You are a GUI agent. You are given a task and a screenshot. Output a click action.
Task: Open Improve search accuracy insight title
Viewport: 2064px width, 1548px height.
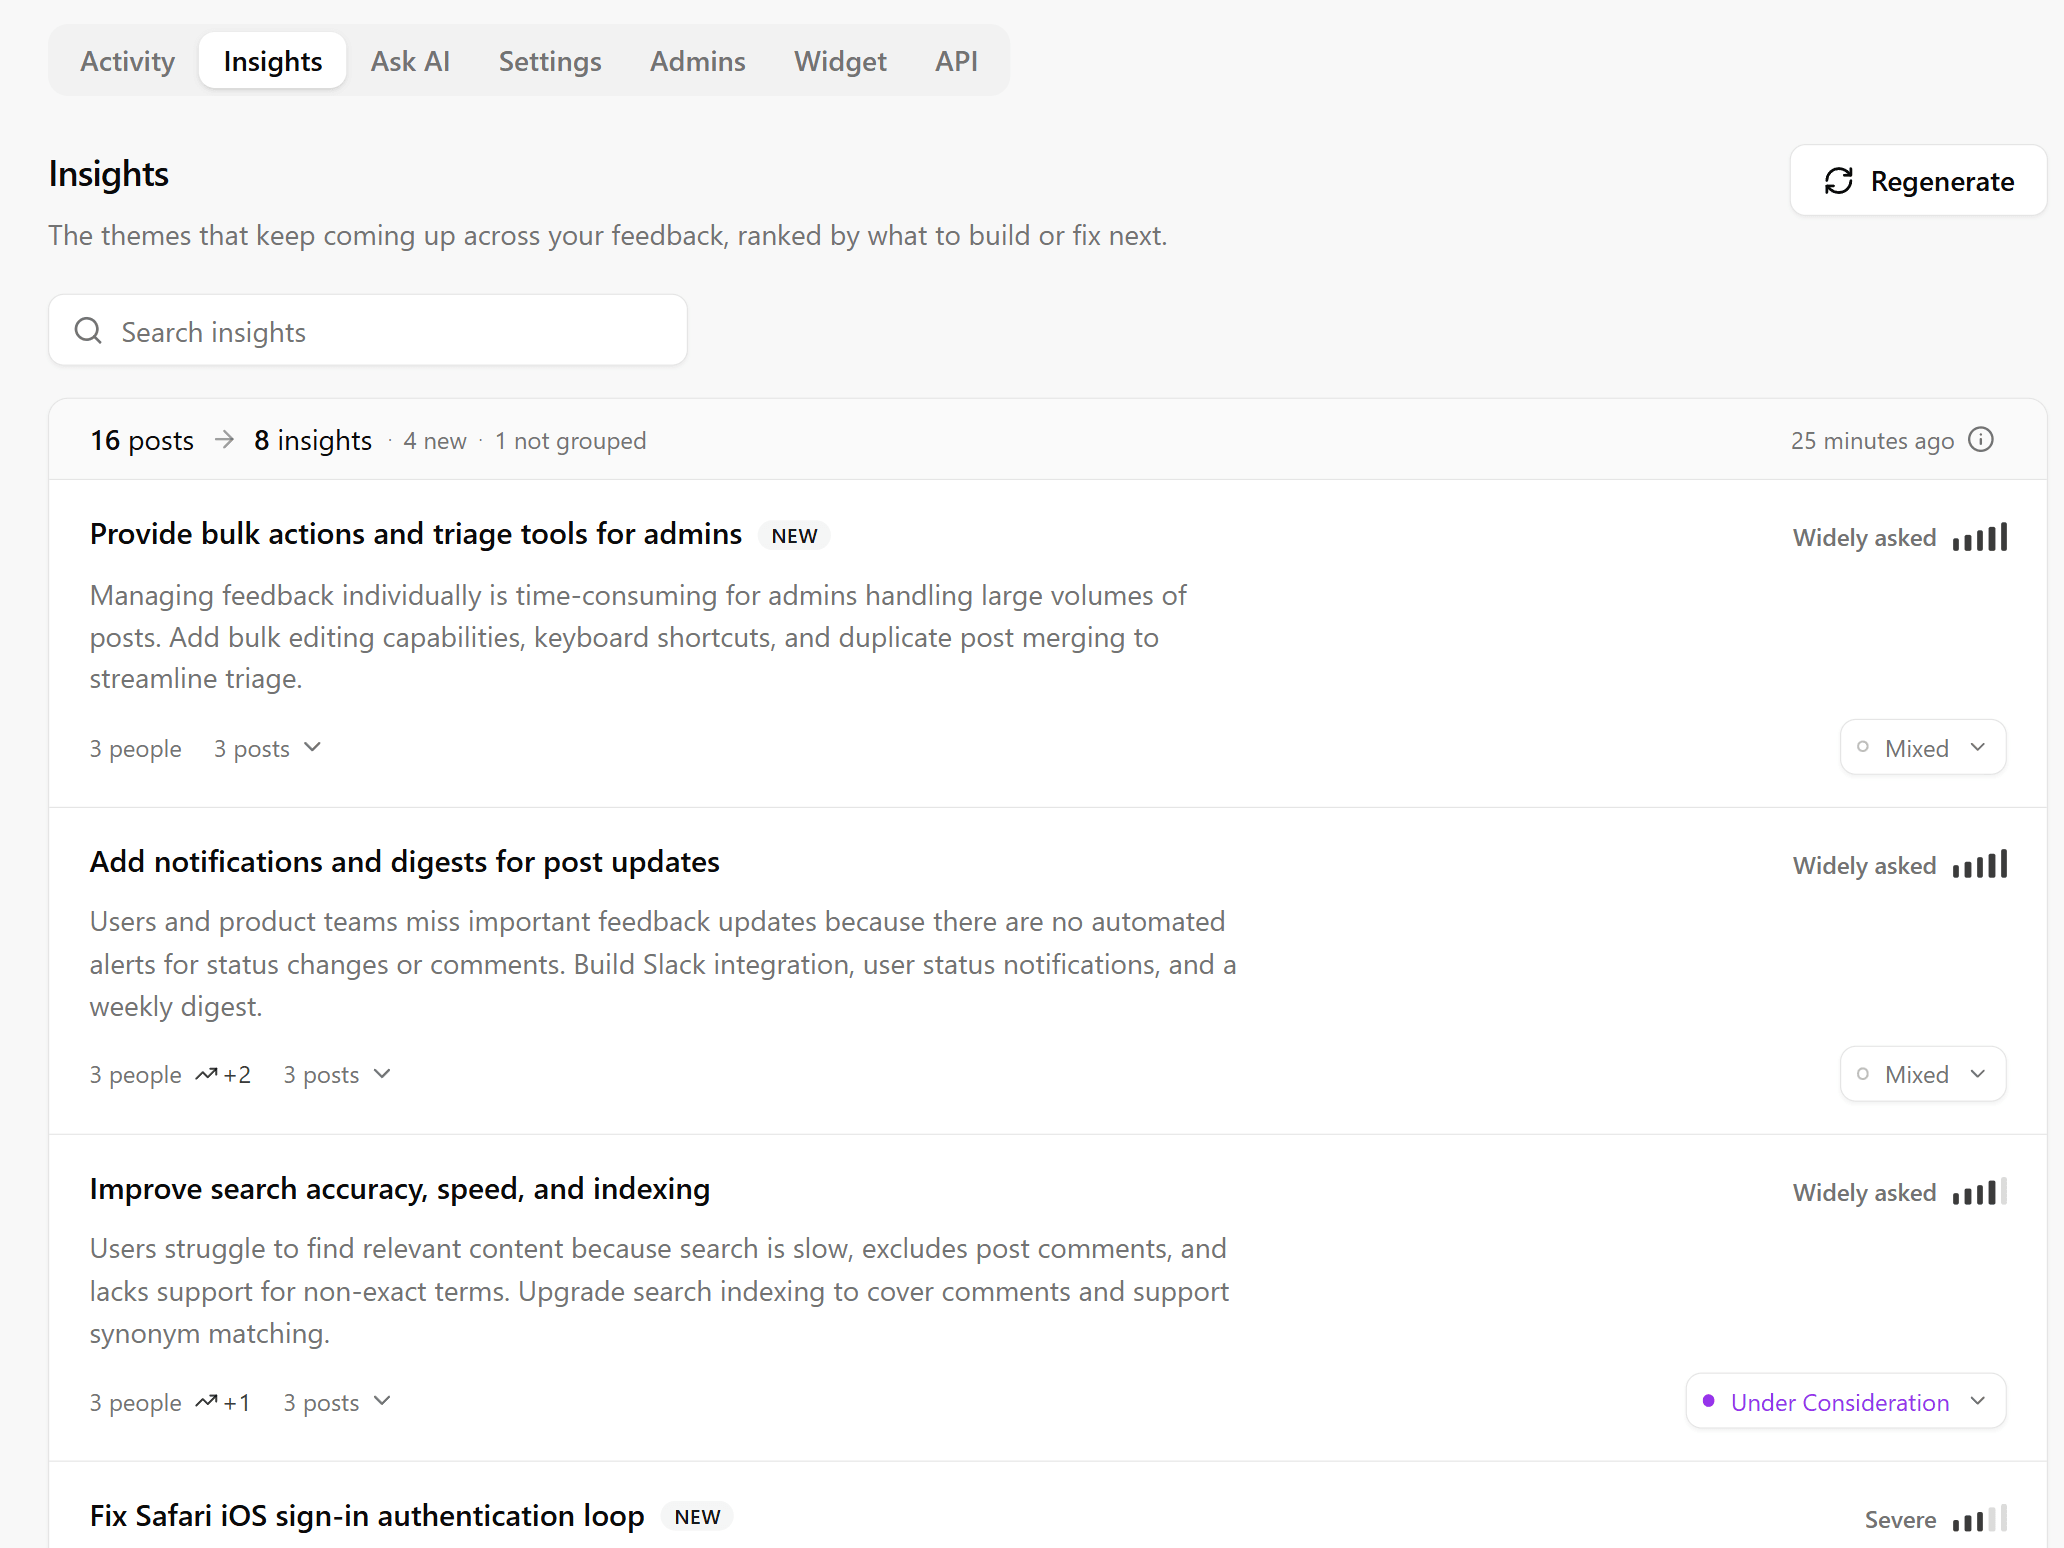[x=400, y=1189]
